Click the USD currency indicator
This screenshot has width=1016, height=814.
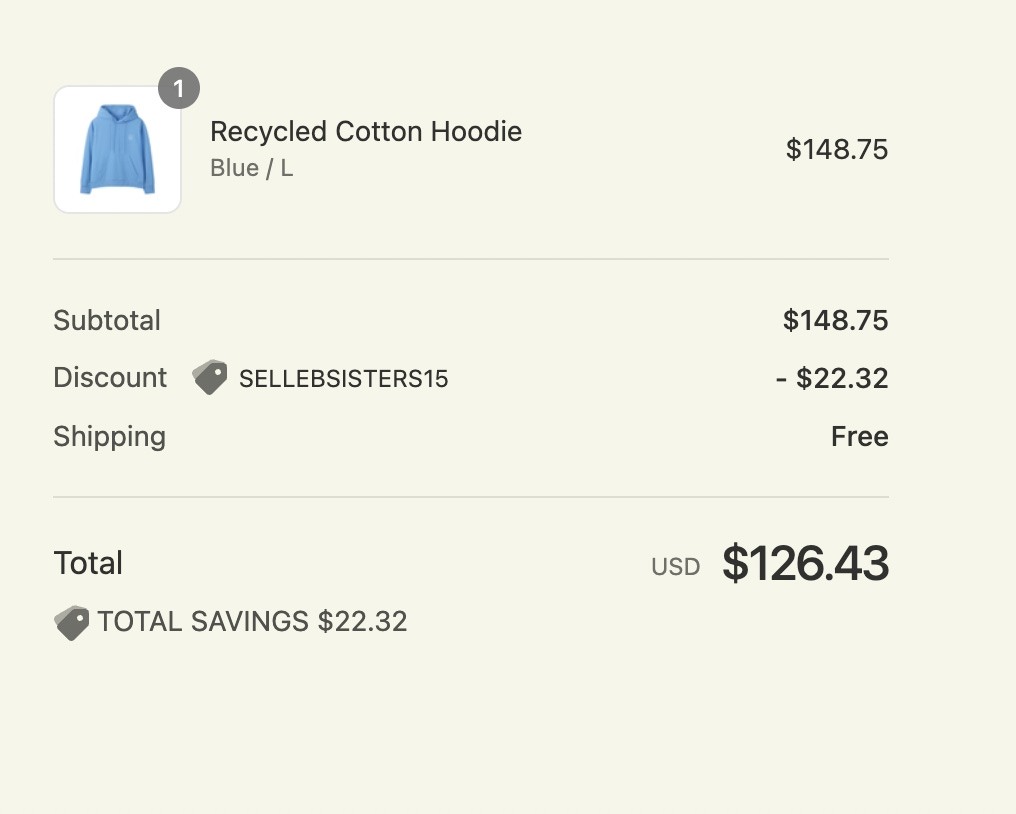(676, 567)
